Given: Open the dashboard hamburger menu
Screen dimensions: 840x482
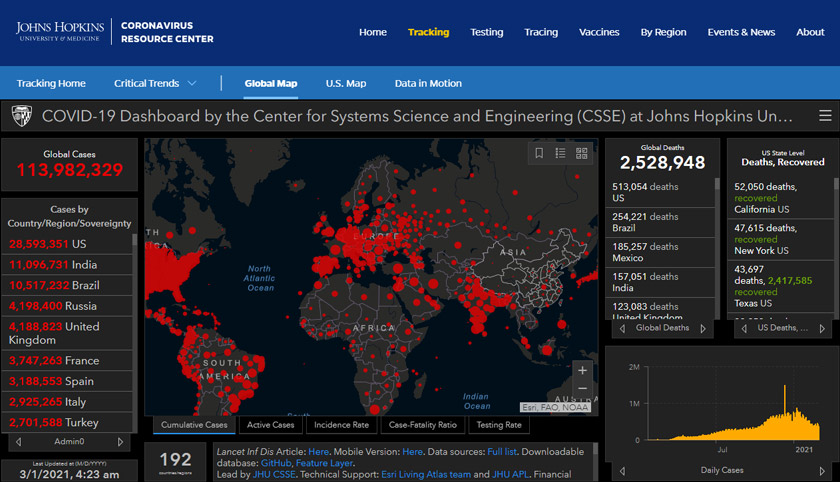Looking at the screenshot, I should click(824, 116).
